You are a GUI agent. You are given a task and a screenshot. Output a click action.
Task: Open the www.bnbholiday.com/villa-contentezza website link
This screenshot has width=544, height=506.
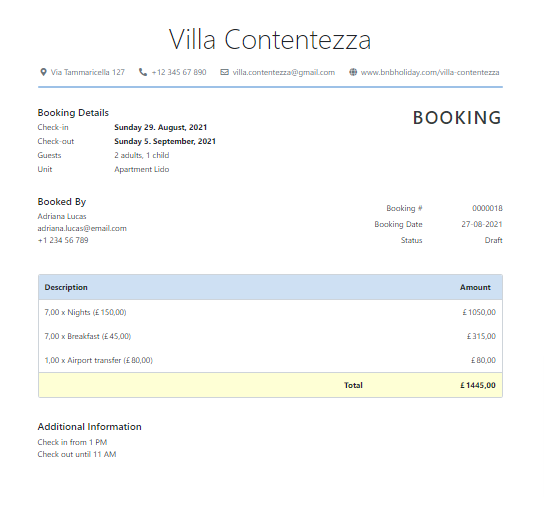point(430,72)
